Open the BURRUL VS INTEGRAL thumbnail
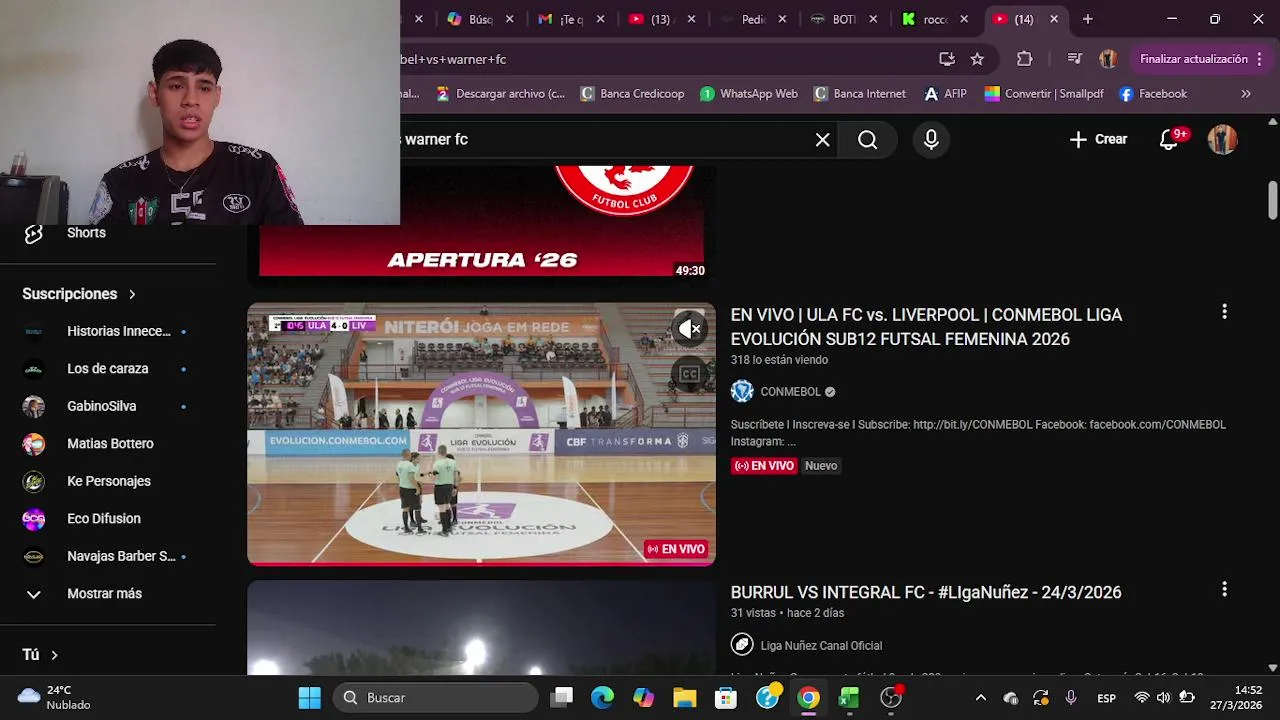Screen dimensions: 1280x720 click(x=481, y=628)
